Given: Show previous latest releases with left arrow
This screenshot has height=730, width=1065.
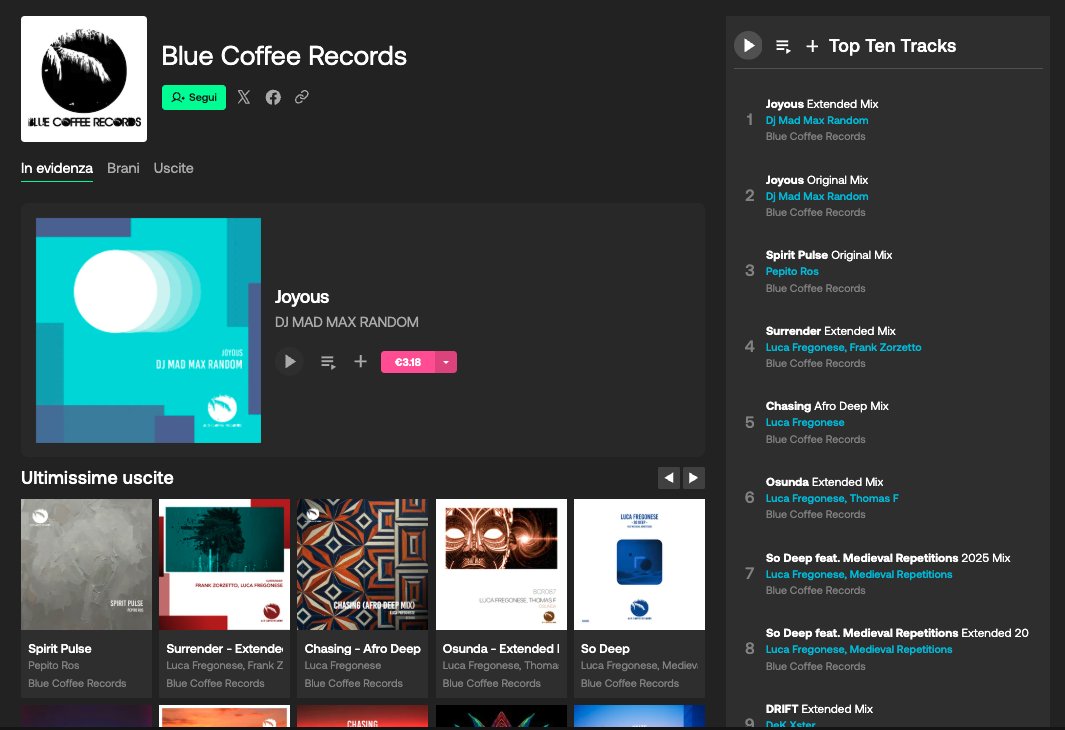Looking at the screenshot, I should [x=669, y=478].
